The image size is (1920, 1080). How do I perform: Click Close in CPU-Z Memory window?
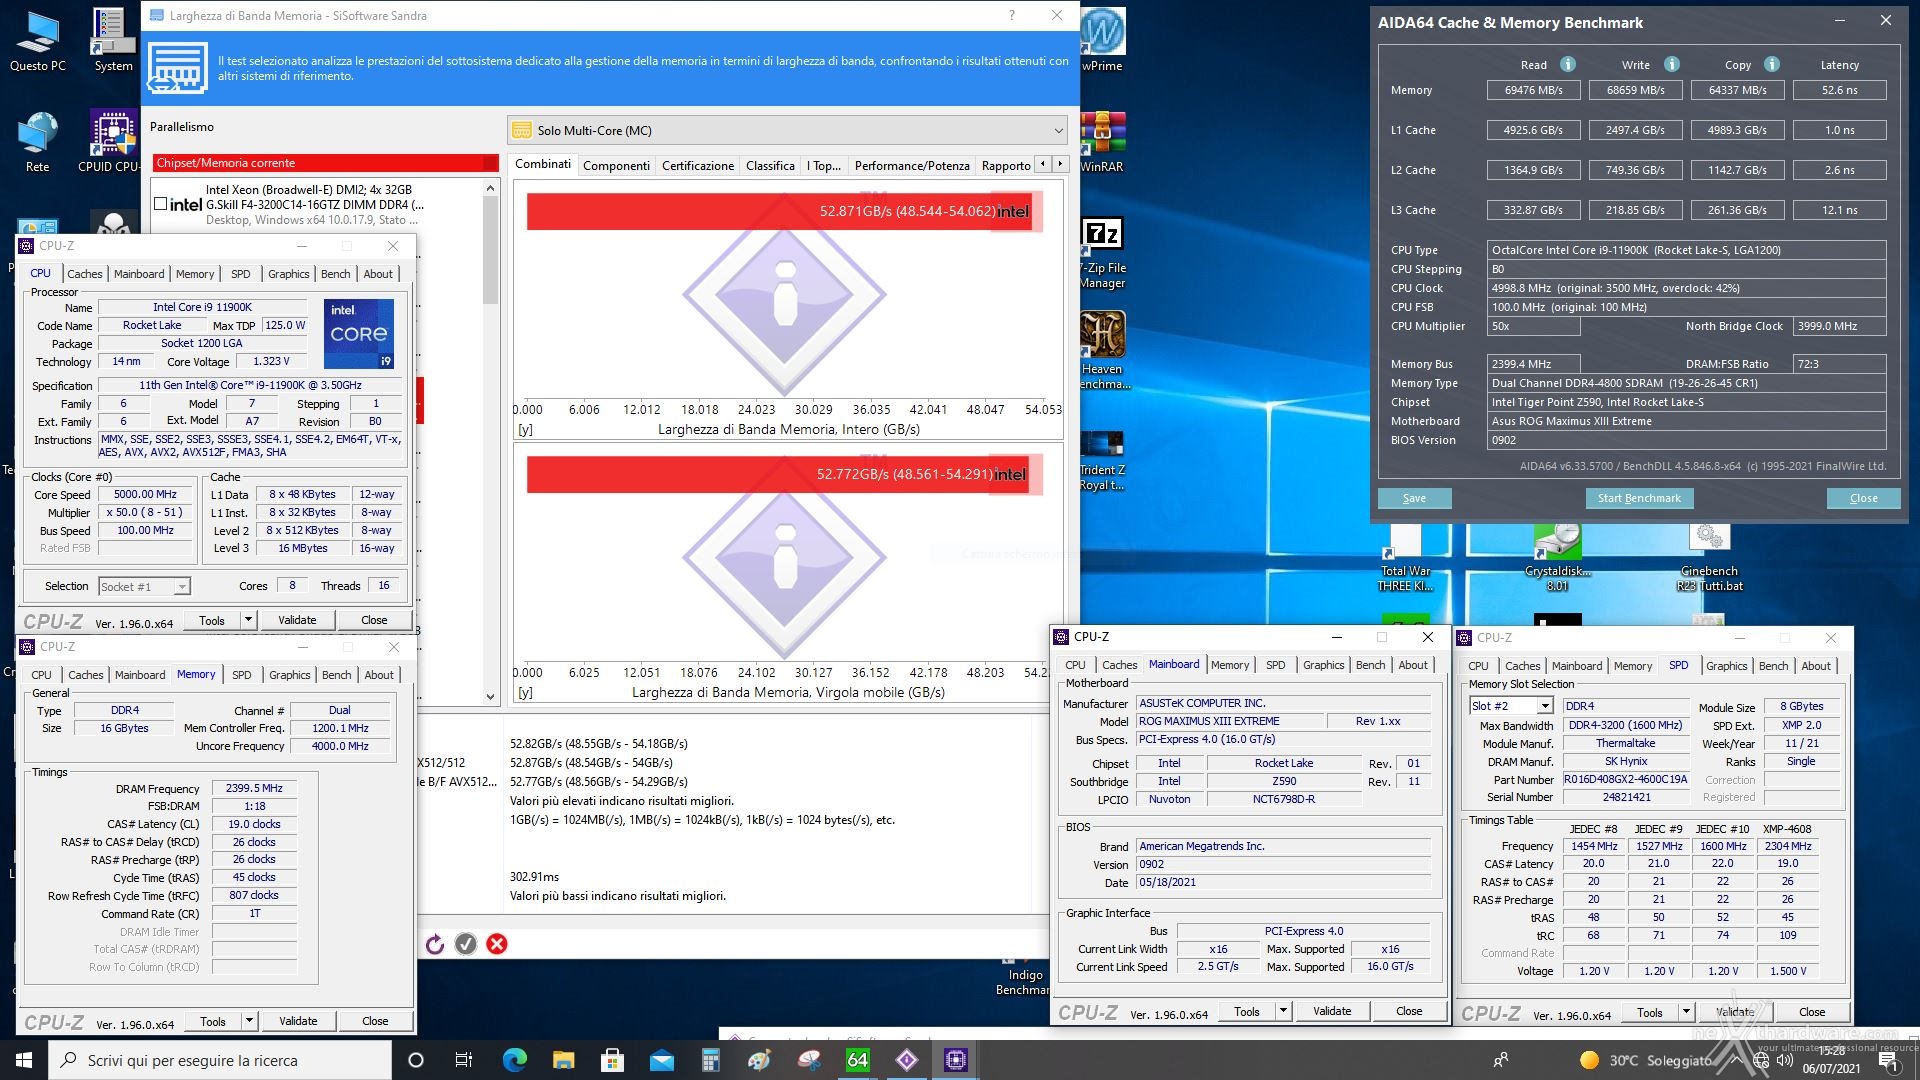click(x=375, y=1021)
